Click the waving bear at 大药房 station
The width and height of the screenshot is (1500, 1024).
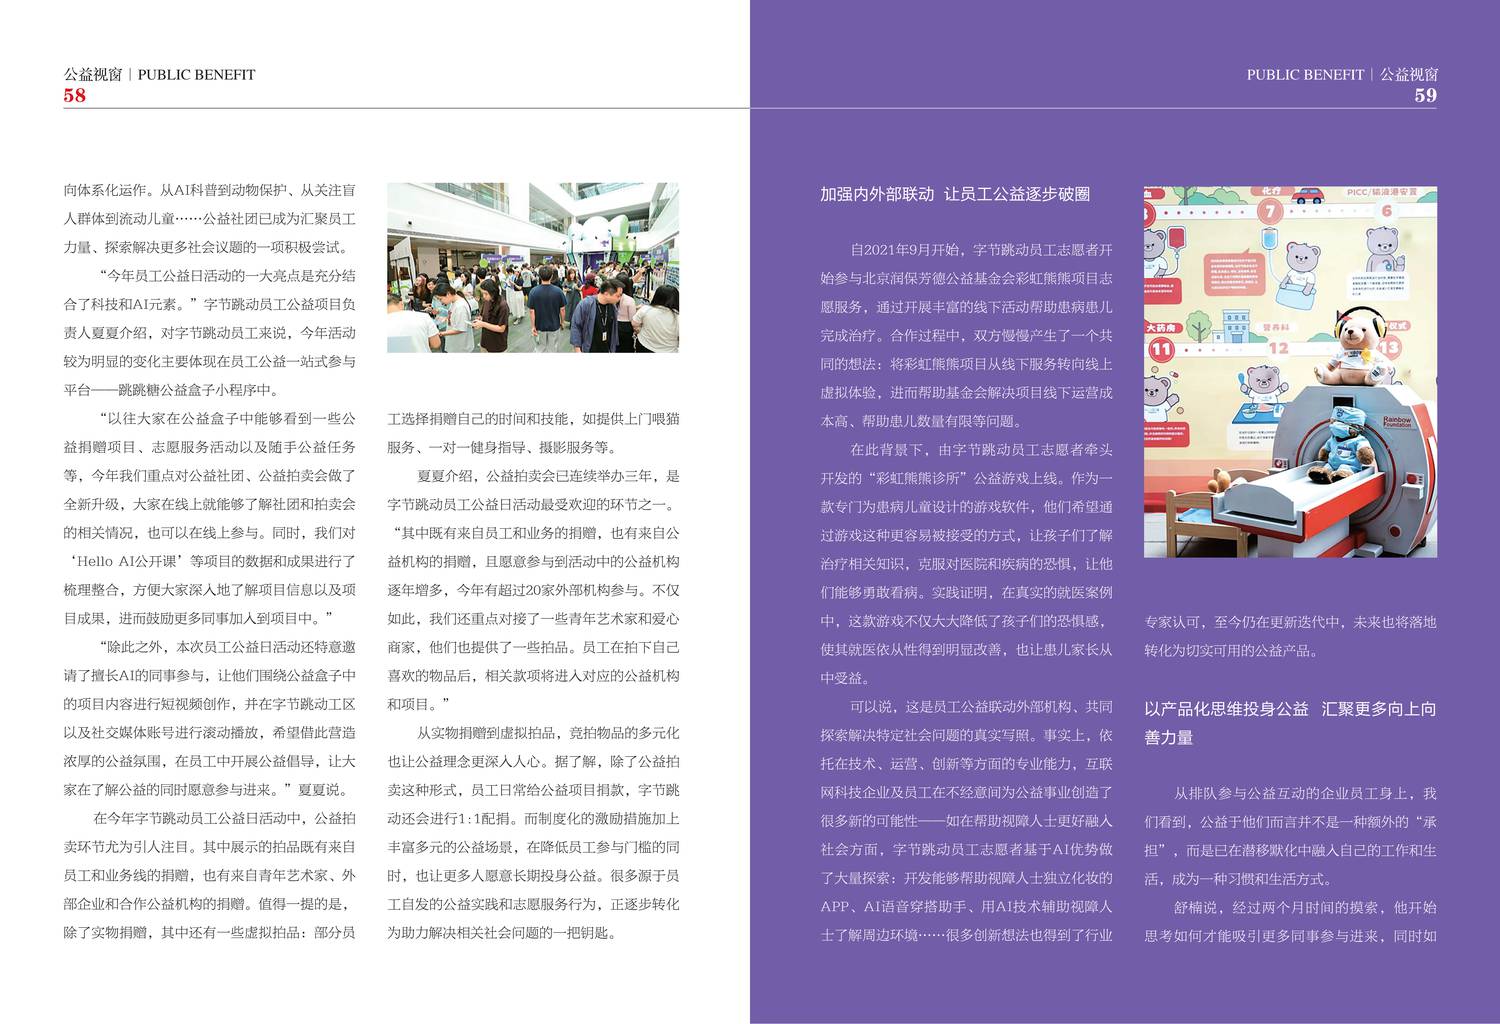point(1156,391)
